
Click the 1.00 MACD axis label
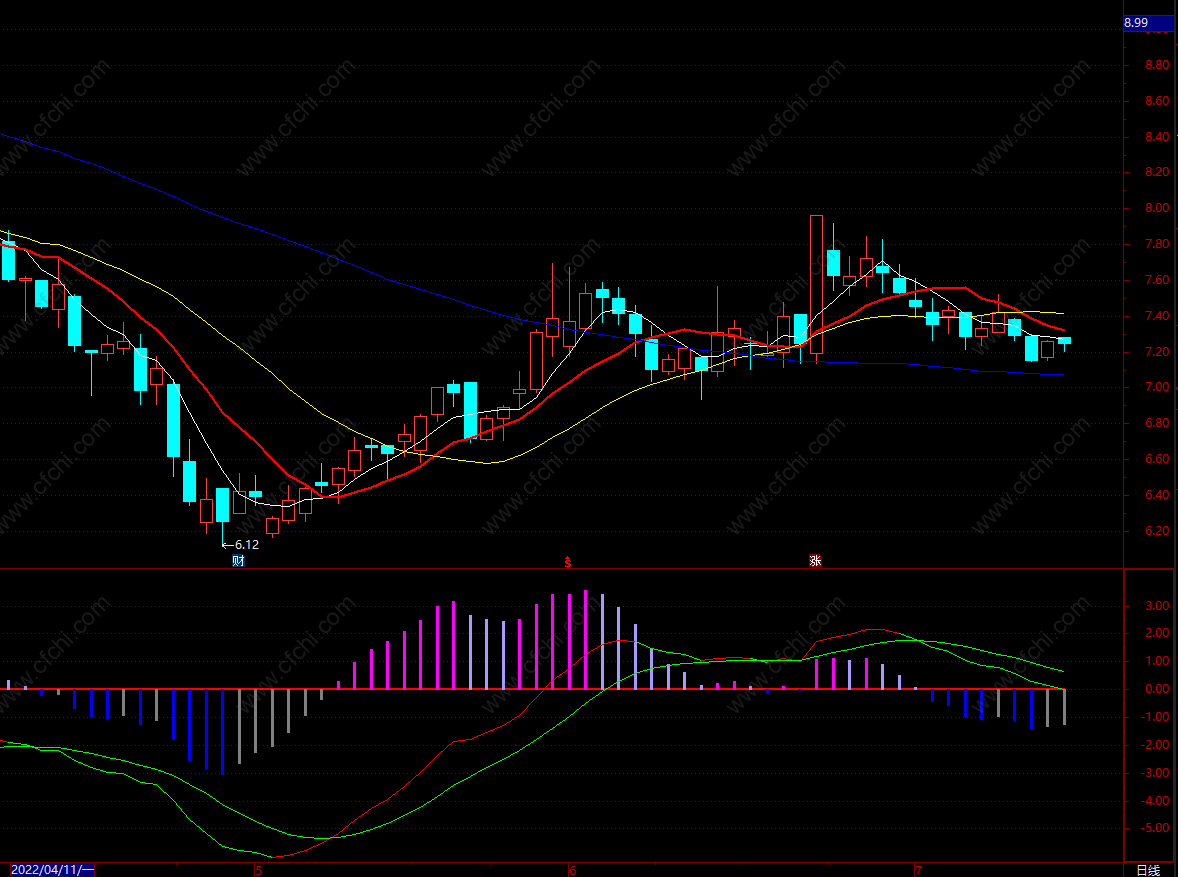click(1157, 661)
